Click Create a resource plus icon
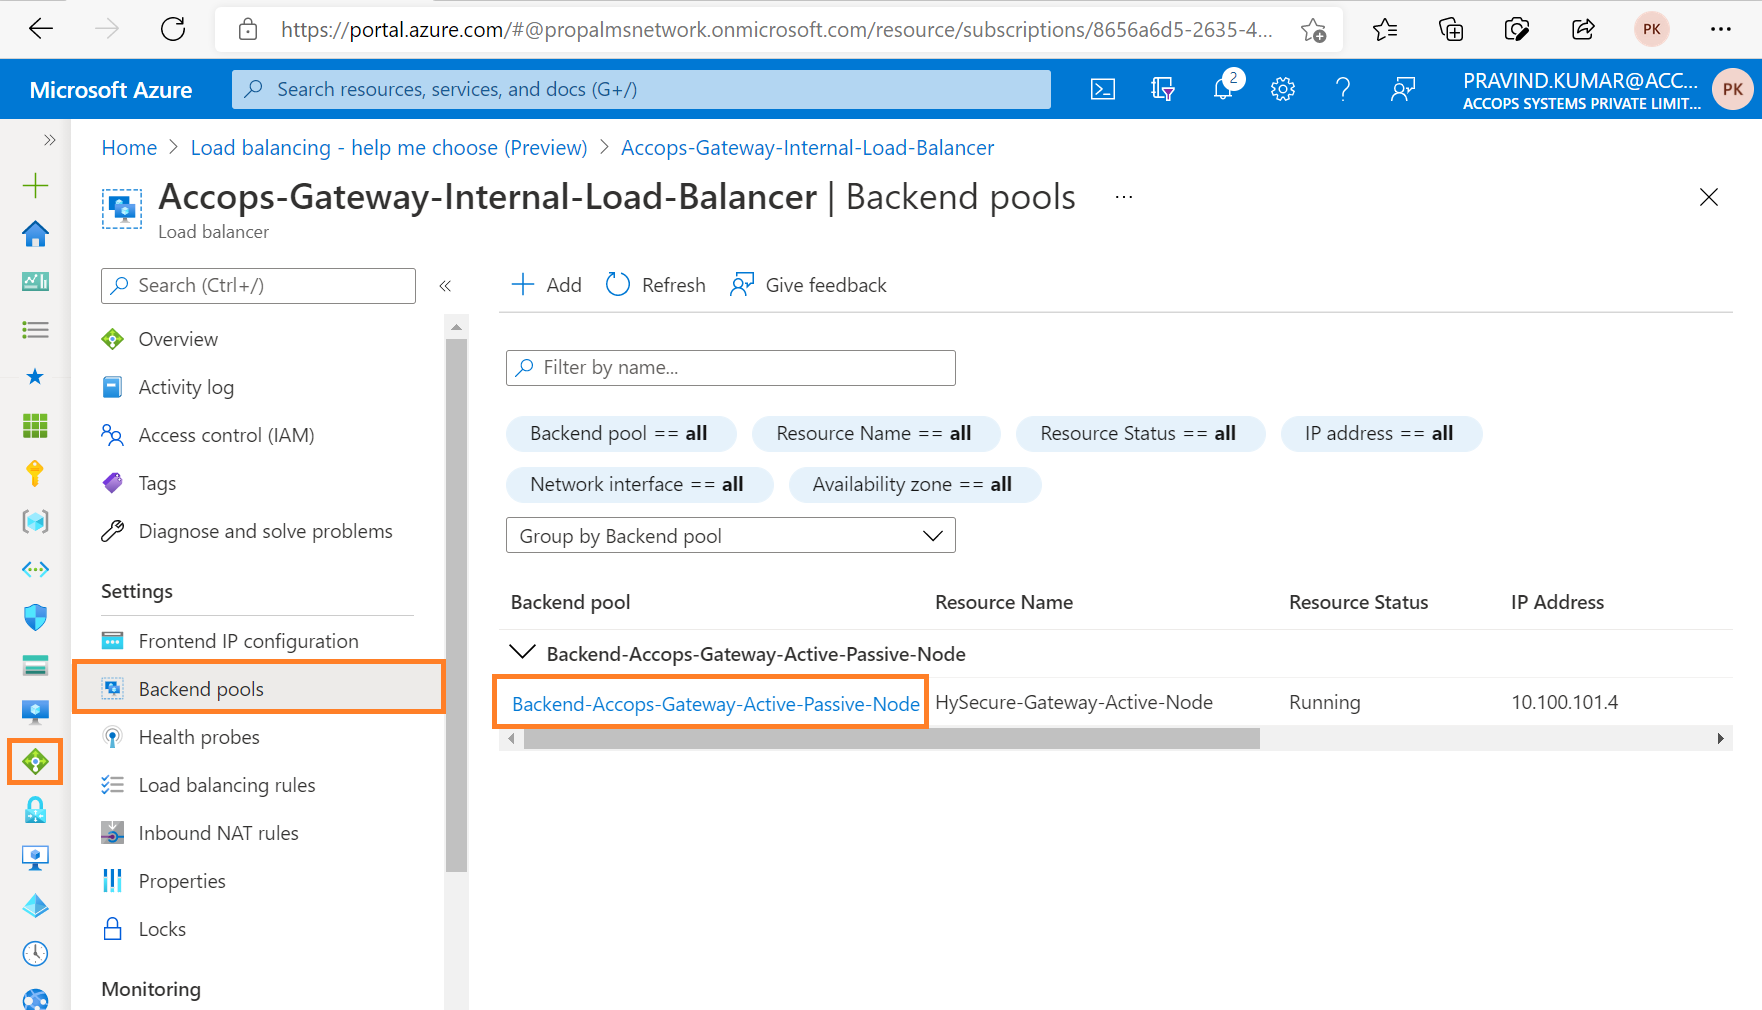 tap(35, 185)
